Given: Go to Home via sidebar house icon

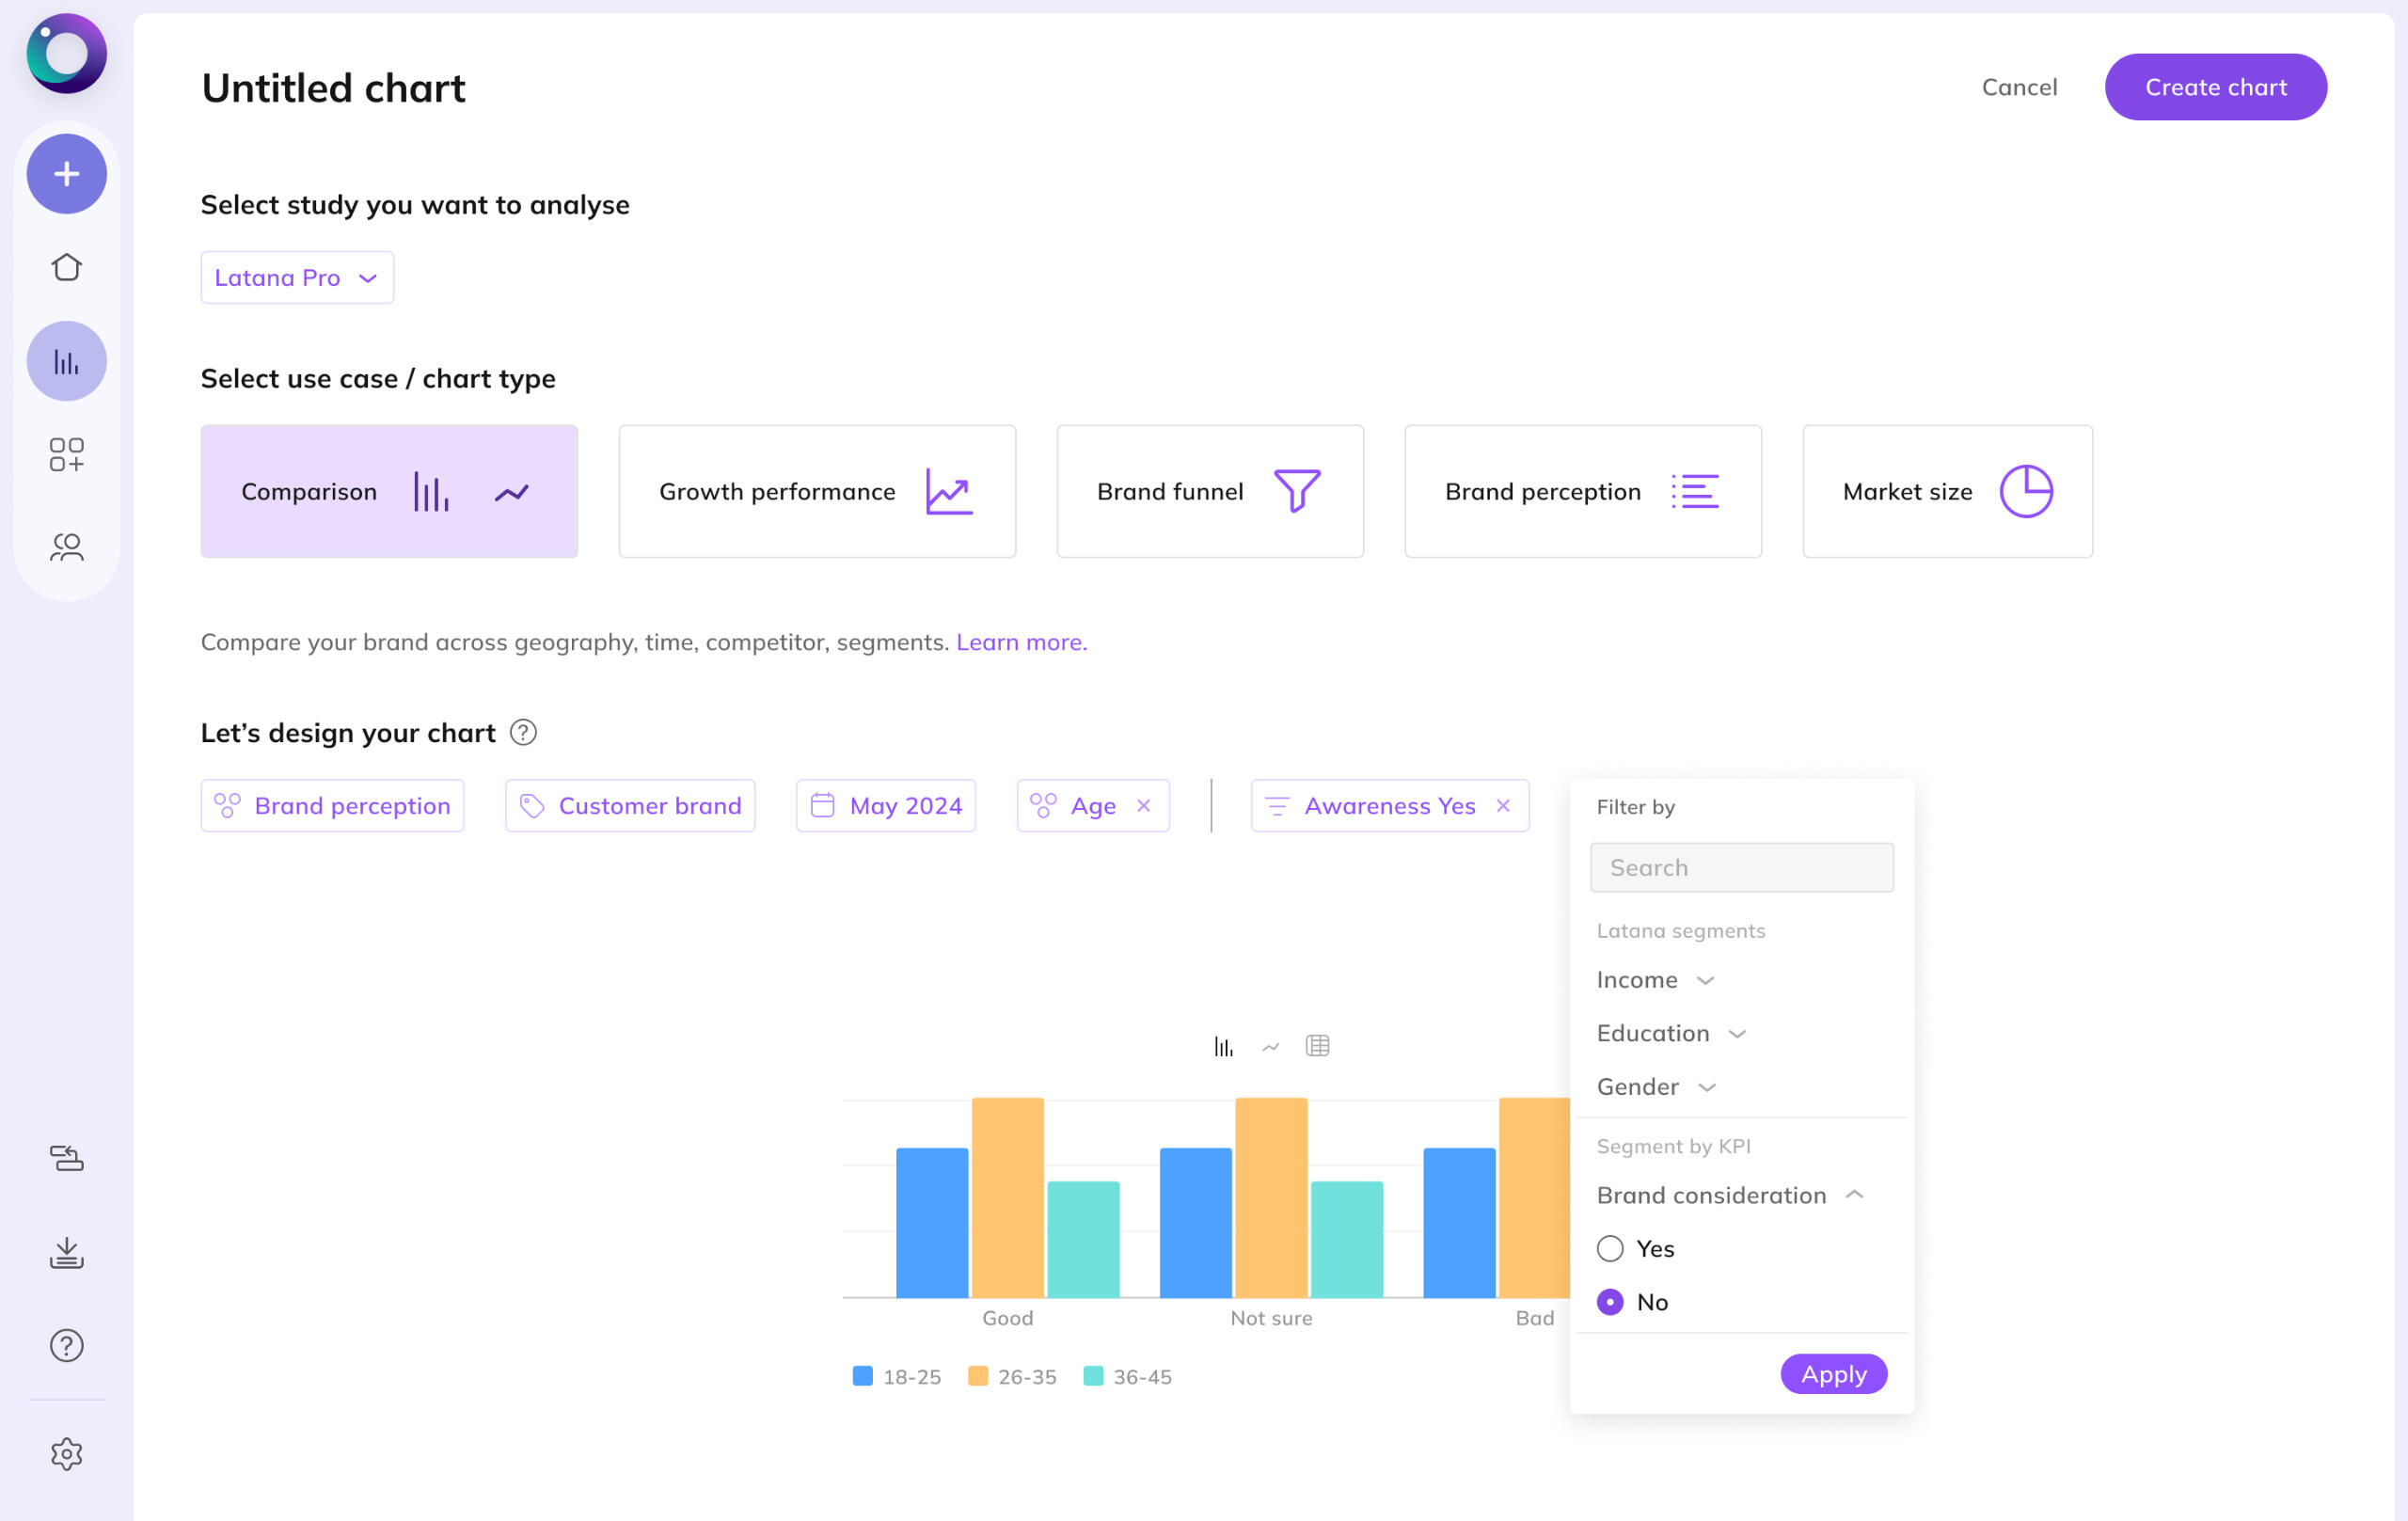Looking at the screenshot, I should click(x=66, y=267).
